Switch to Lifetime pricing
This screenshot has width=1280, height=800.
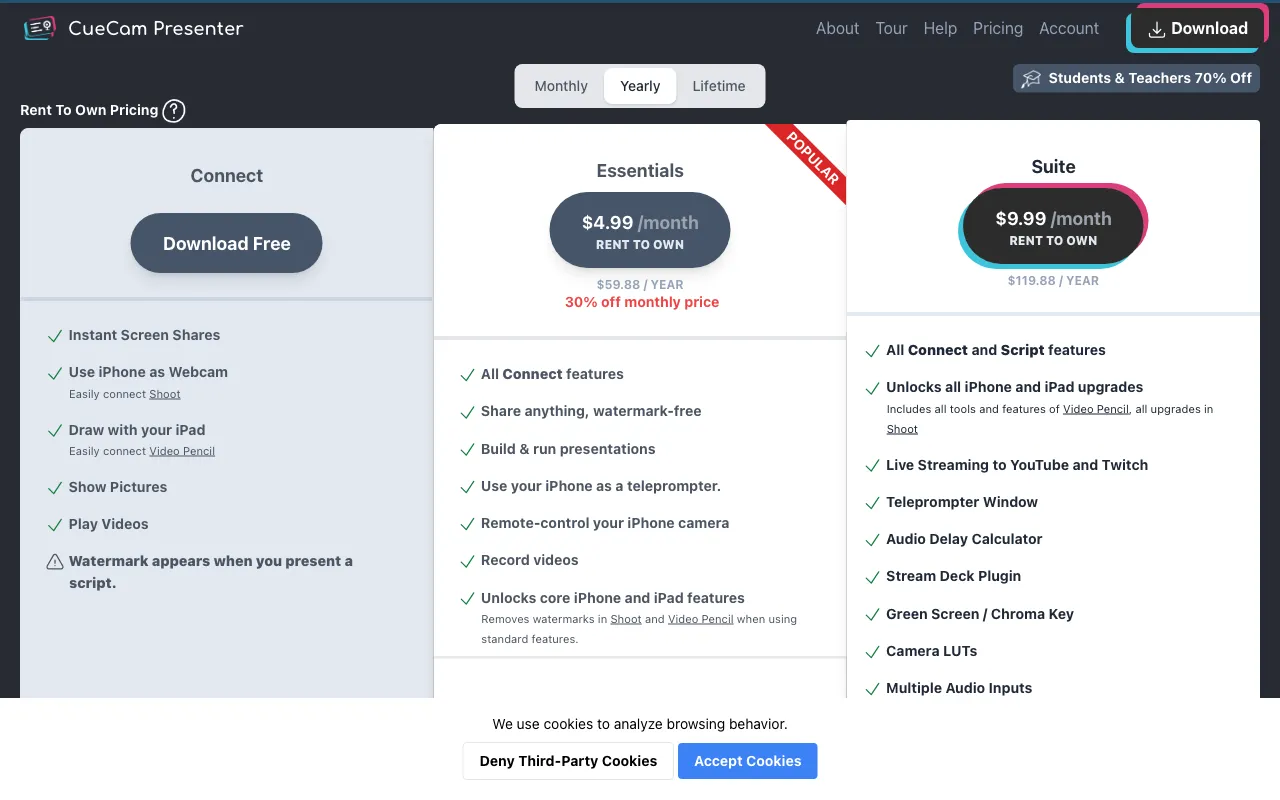pos(719,86)
